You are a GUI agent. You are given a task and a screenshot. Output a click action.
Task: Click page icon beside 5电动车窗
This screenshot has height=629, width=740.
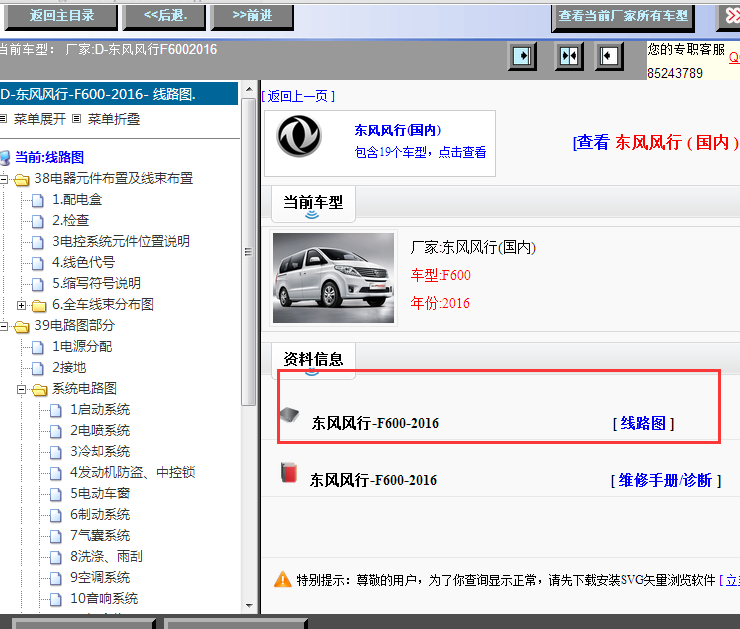click(x=56, y=495)
